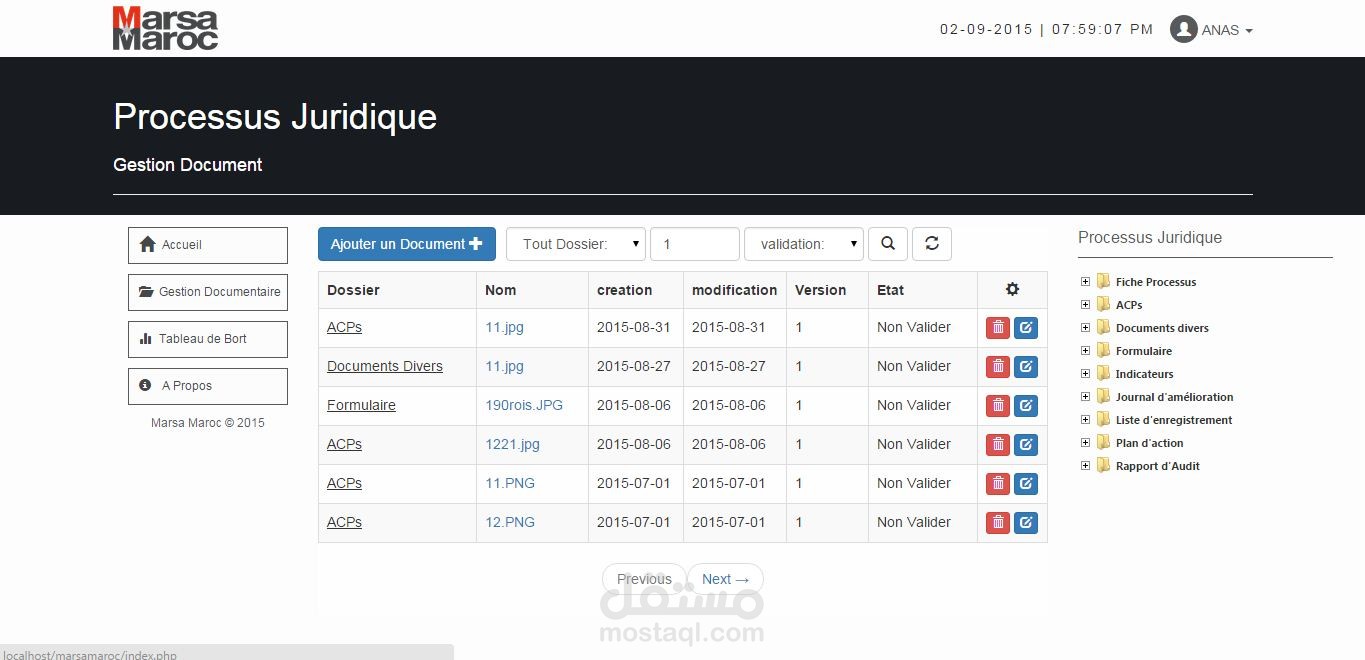Expand the Fiche Processus tree node
1365x660 pixels.
[1085, 282]
